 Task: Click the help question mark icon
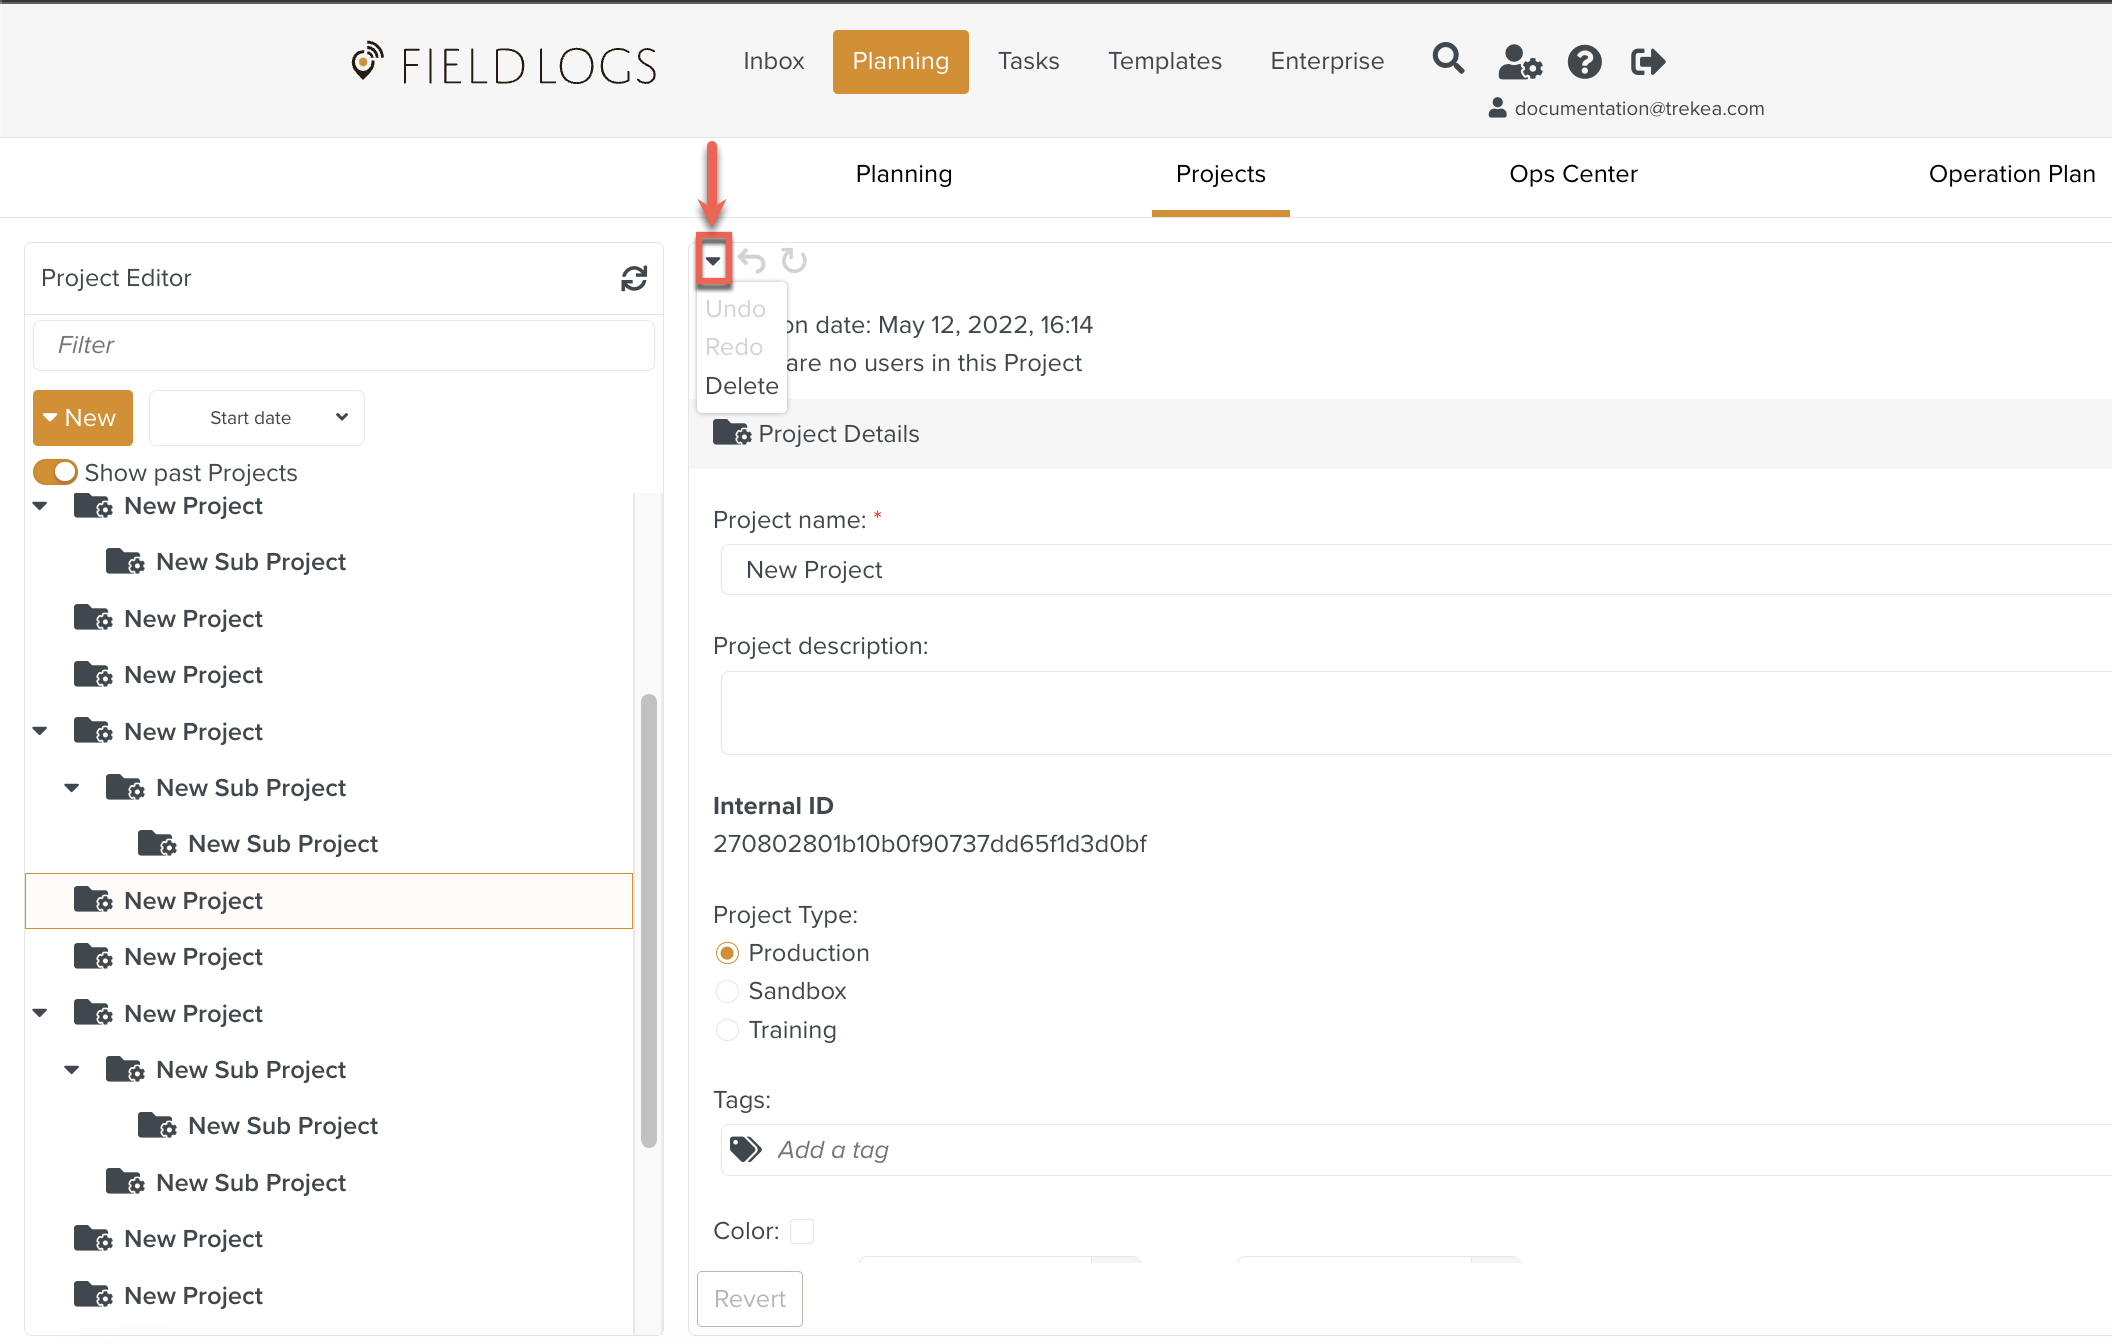coord(1584,62)
